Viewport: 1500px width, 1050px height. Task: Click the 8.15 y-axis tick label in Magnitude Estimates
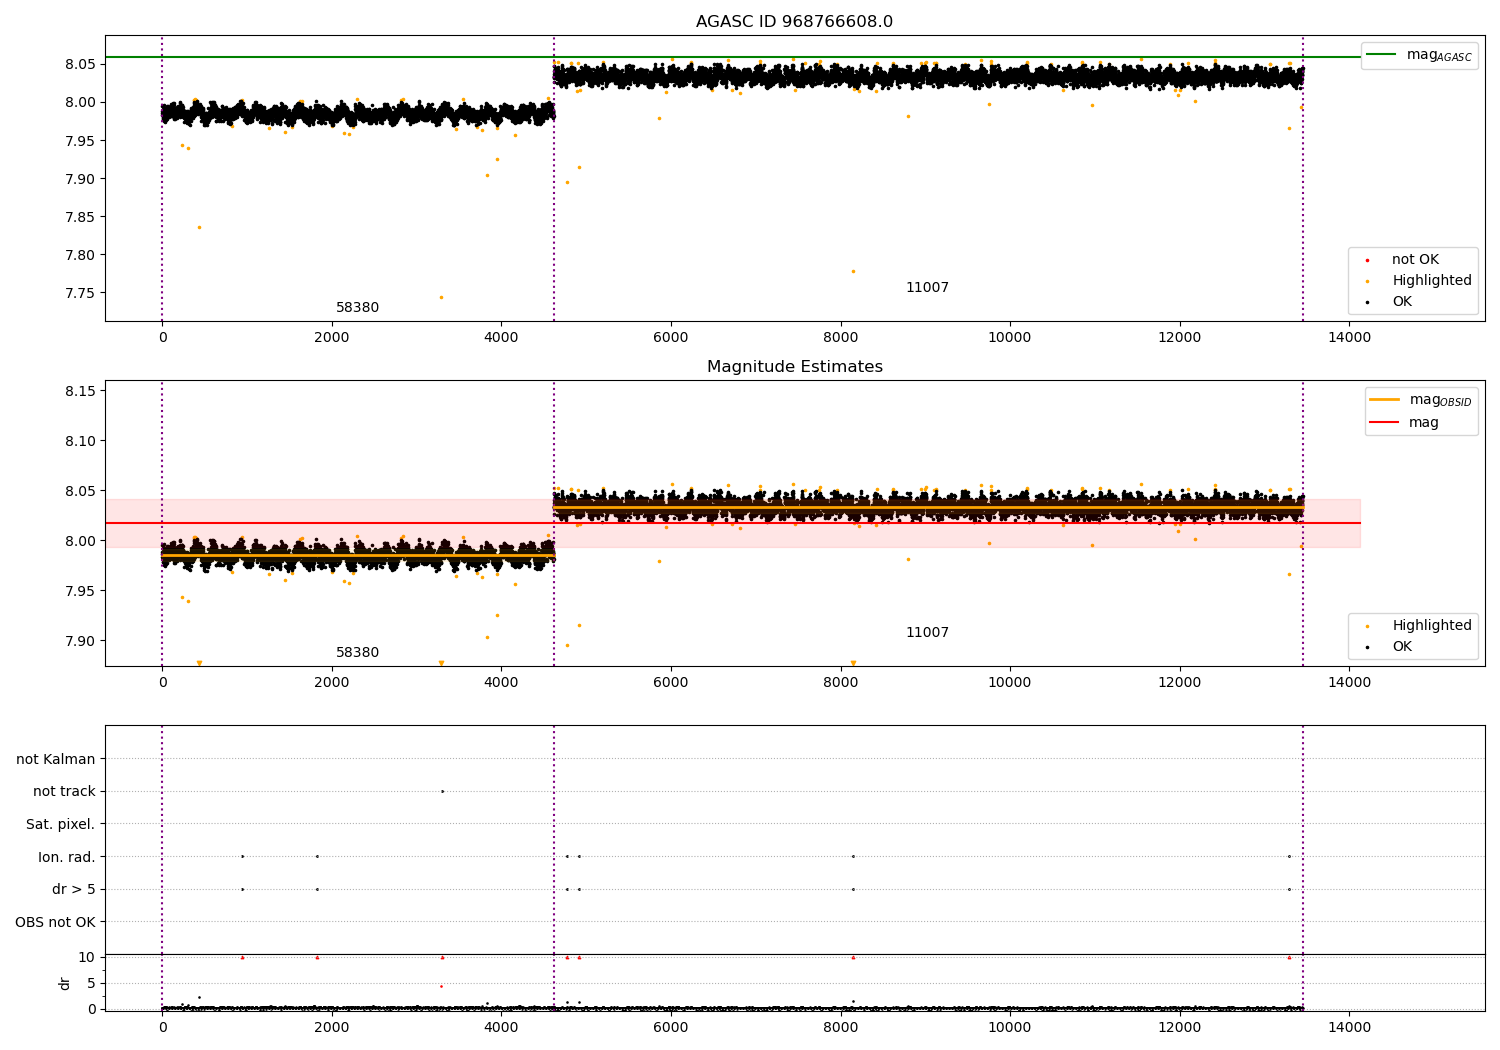coord(80,391)
